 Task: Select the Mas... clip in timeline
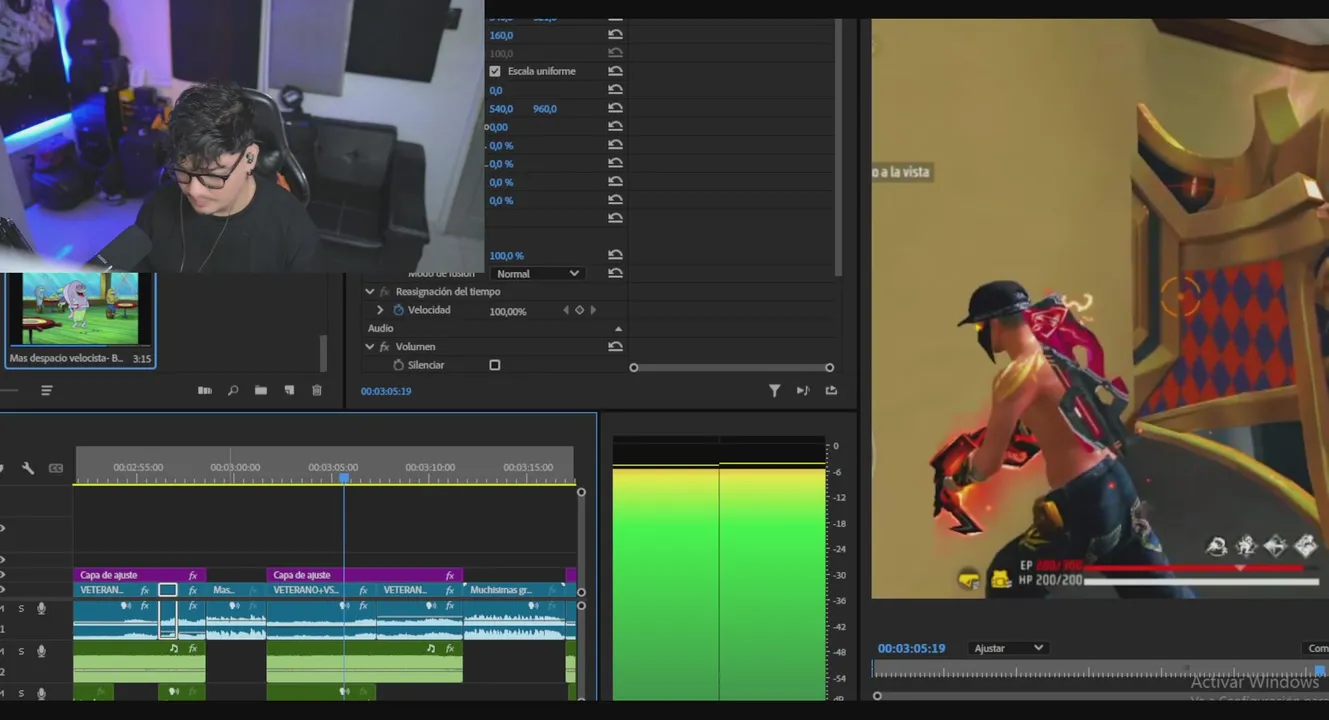click(235, 590)
